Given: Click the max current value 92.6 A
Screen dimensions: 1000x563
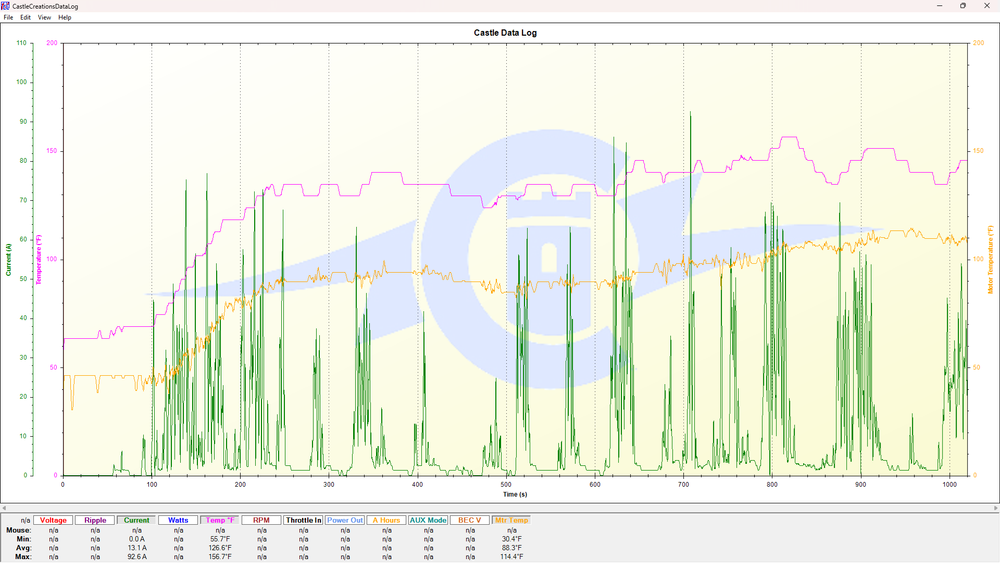Looking at the screenshot, I should pos(136,557).
